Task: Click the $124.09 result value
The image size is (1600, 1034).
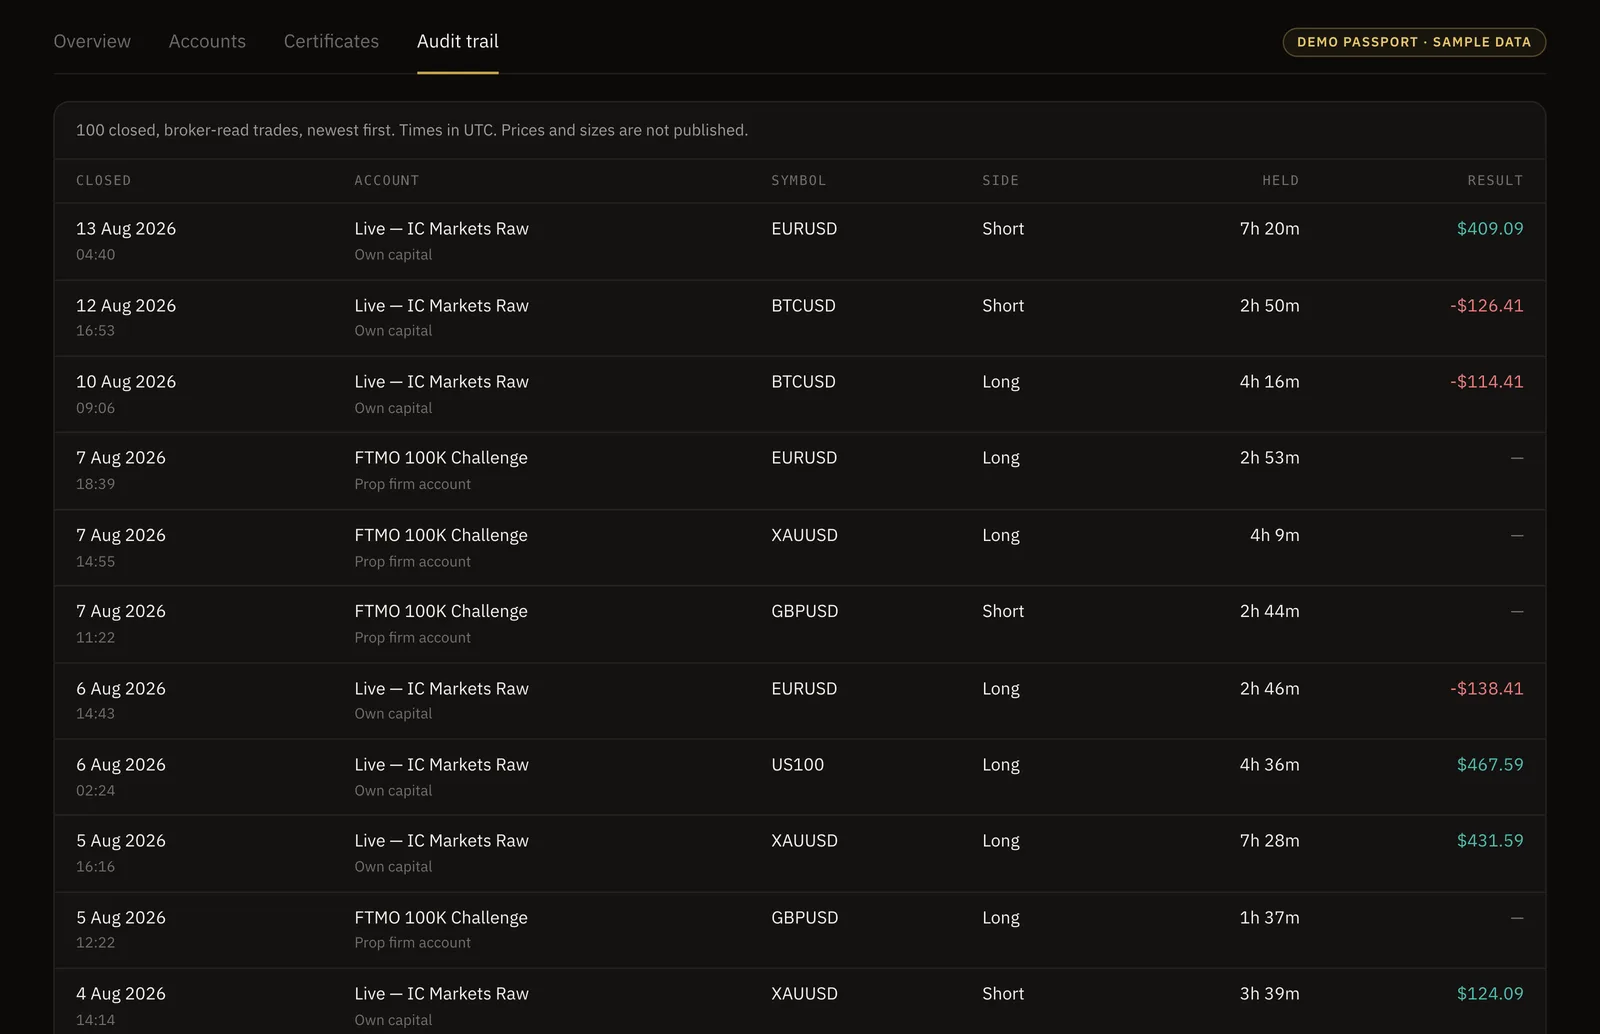Action: pos(1490,994)
